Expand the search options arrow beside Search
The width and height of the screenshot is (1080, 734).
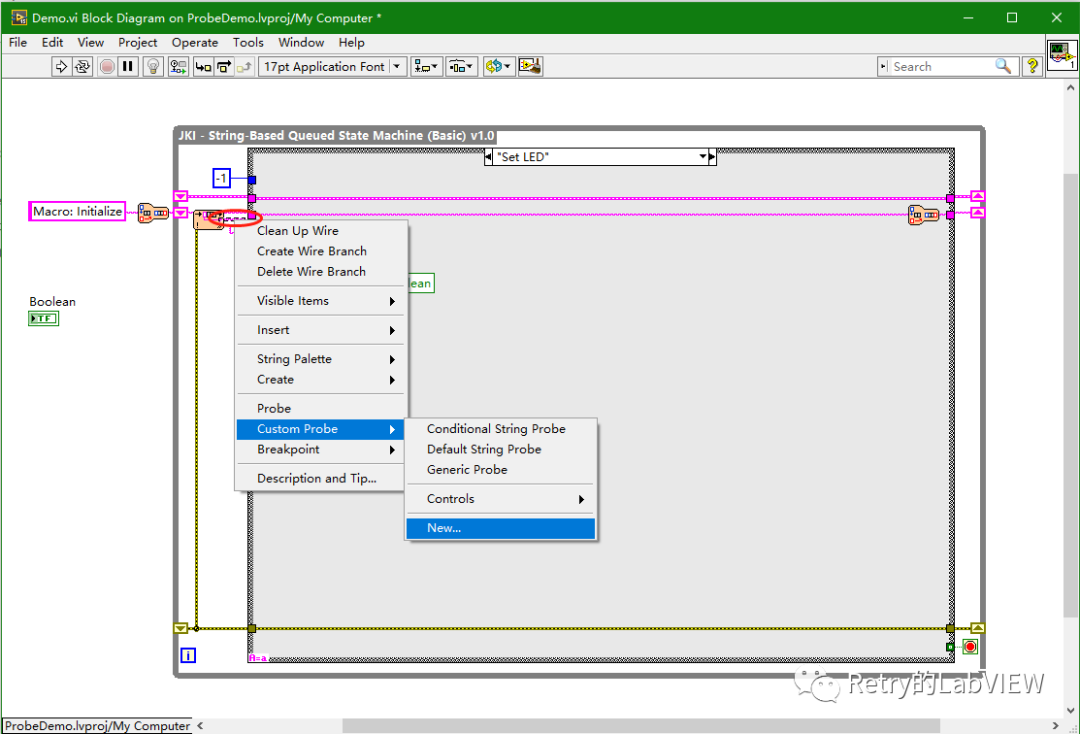coord(884,66)
